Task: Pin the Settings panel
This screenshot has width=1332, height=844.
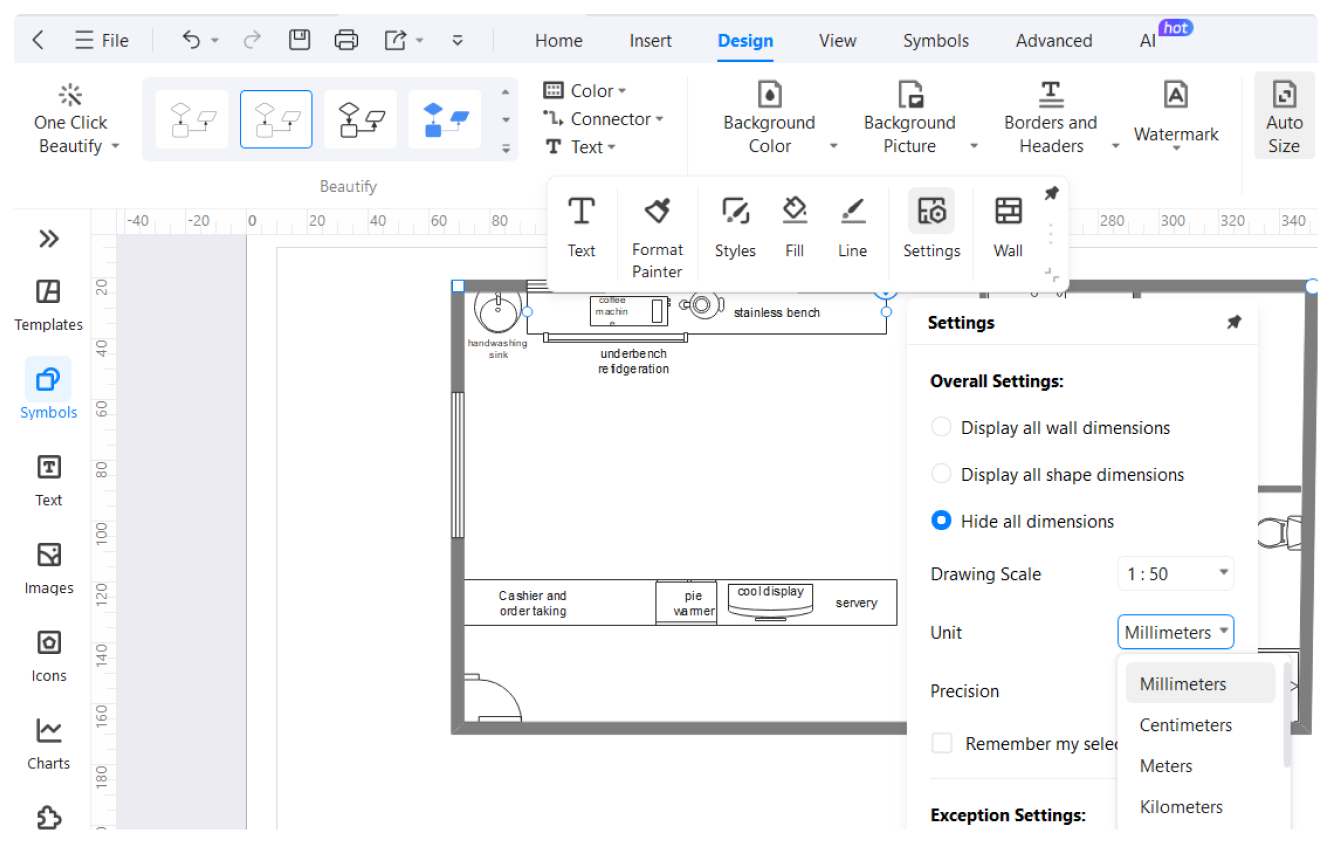Action: point(1234,322)
